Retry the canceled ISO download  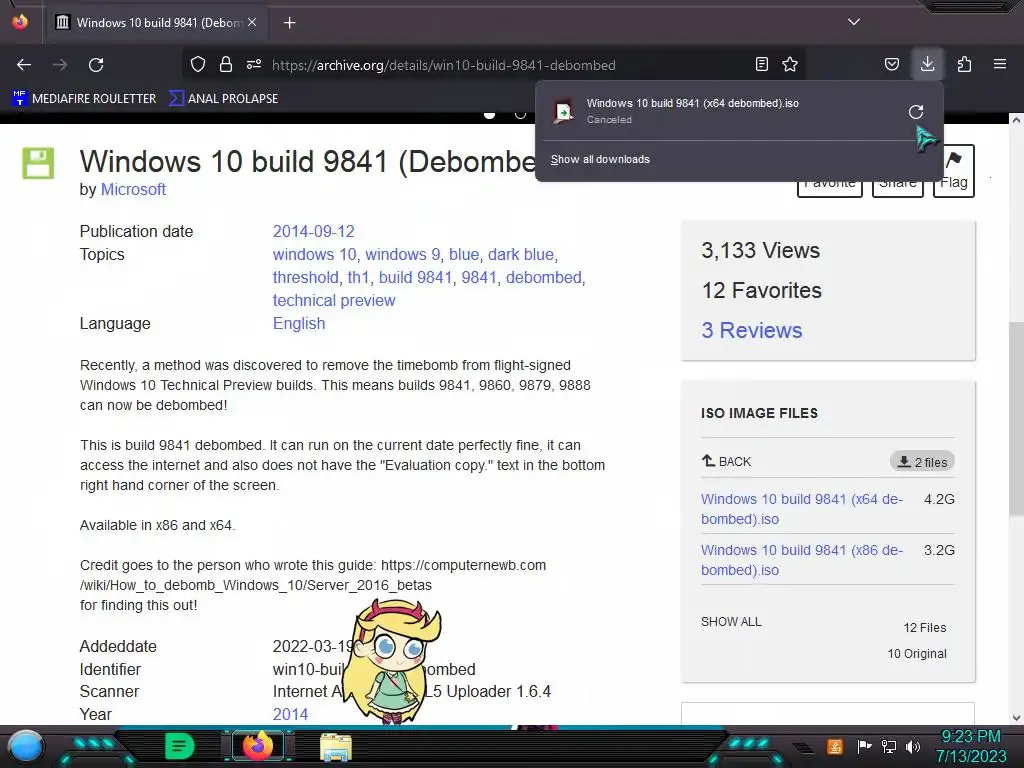916,112
